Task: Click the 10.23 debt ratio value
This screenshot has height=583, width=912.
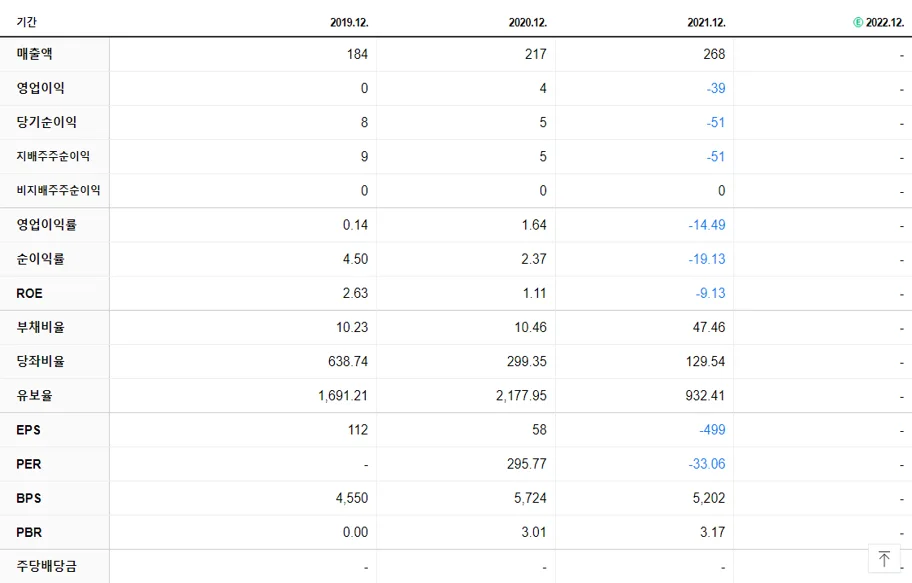Action: [352, 328]
